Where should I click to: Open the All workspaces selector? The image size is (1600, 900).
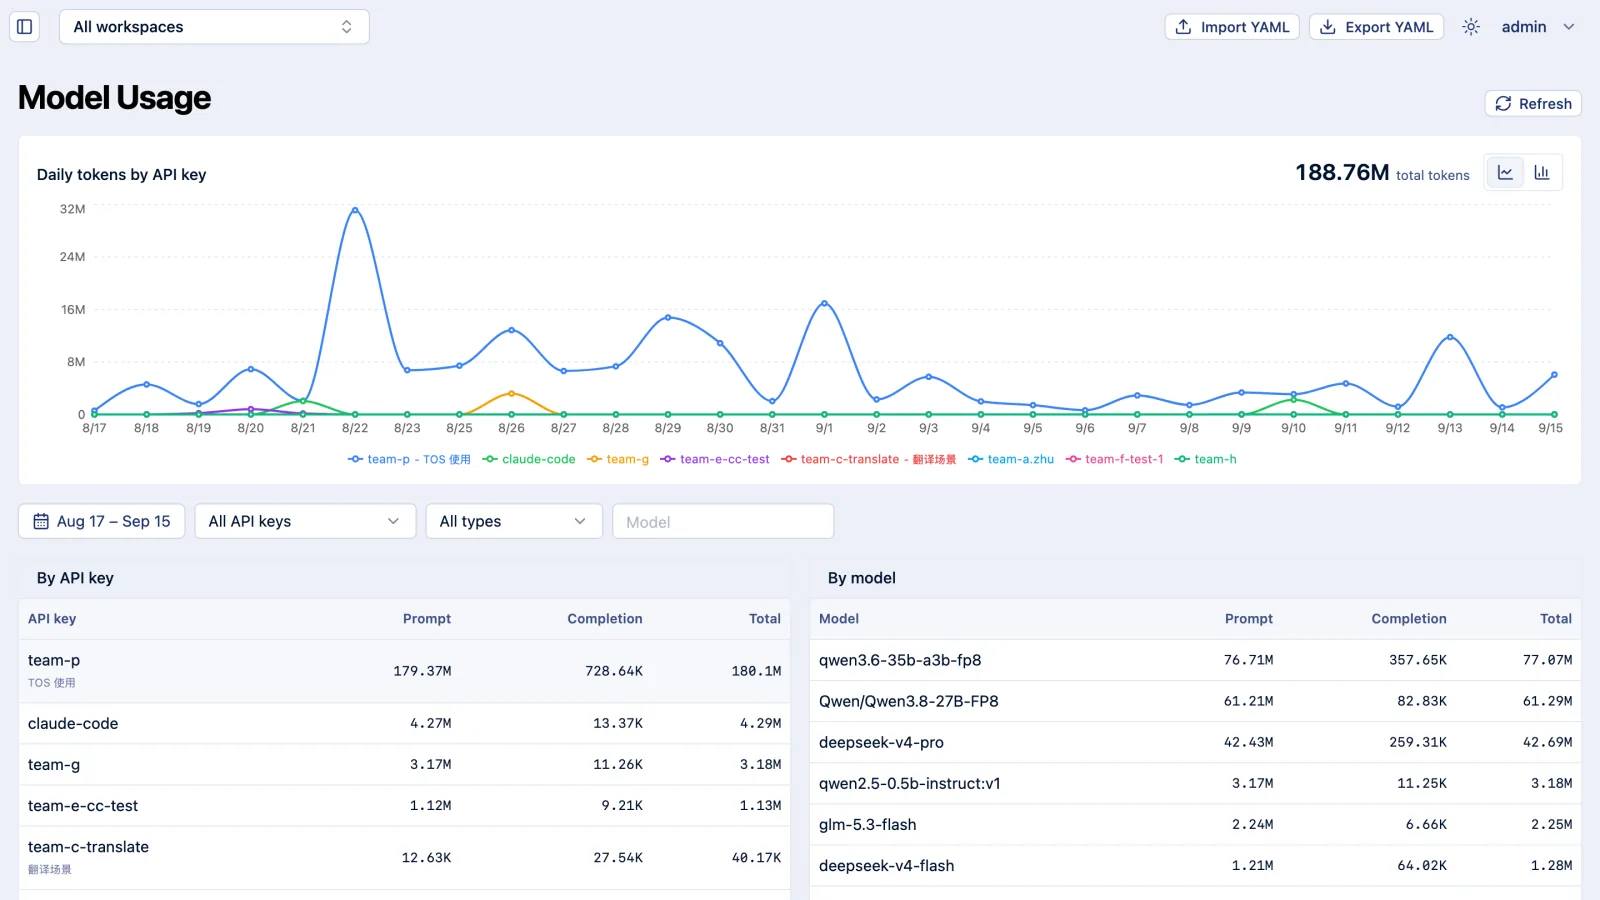pyautogui.click(x=214, y=27)
